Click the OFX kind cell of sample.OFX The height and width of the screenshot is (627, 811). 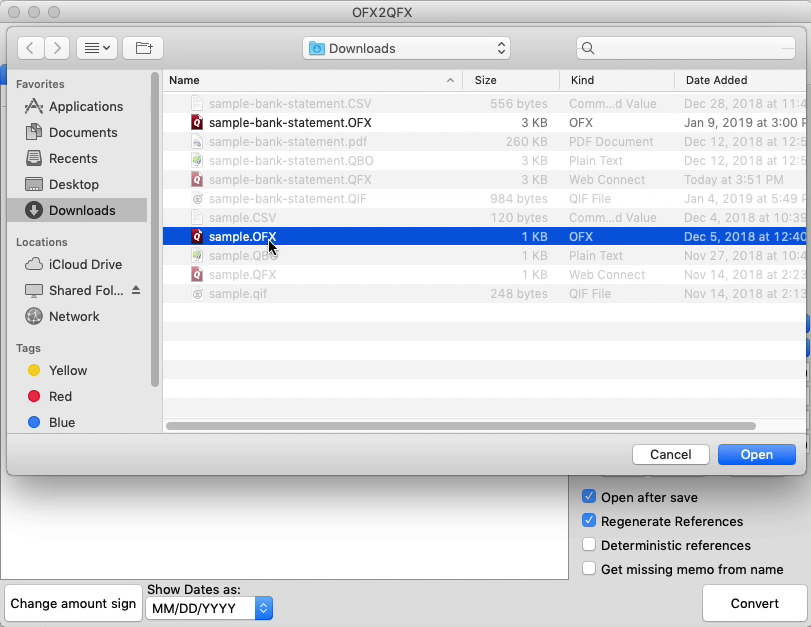[x=581, y=236]
